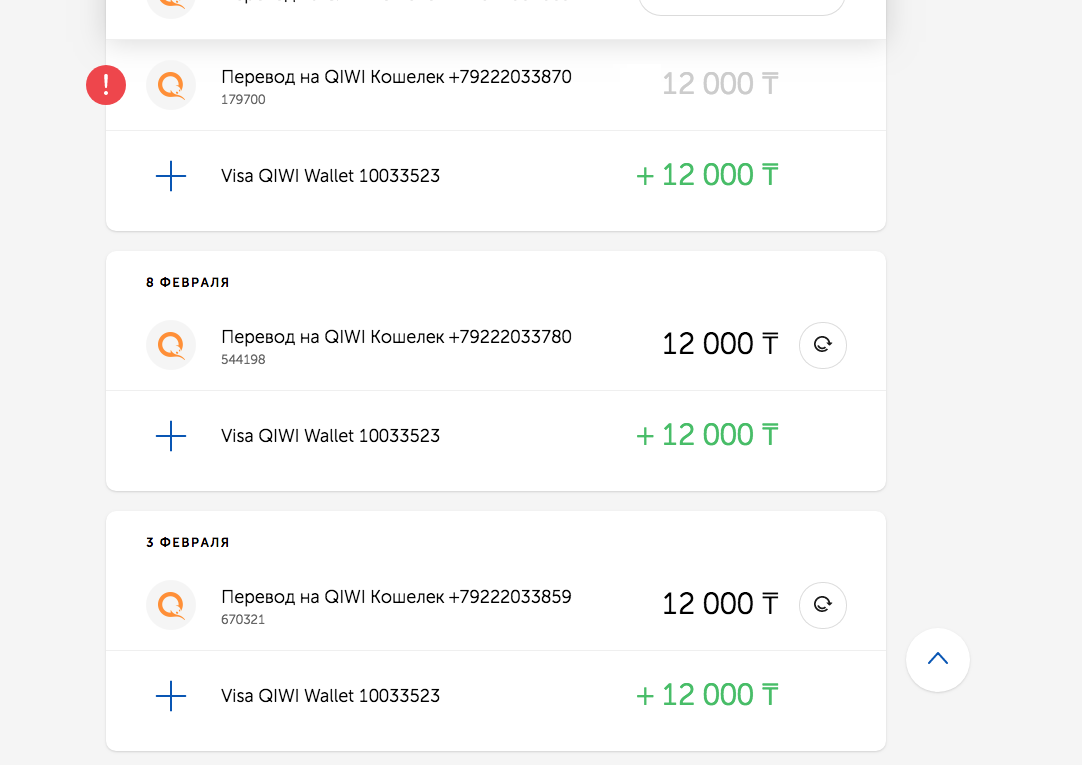Click blue plus icon under 8 ФЕВРАЛЯ
Screen dimensions: 1082x765
[x=171, y=436]
